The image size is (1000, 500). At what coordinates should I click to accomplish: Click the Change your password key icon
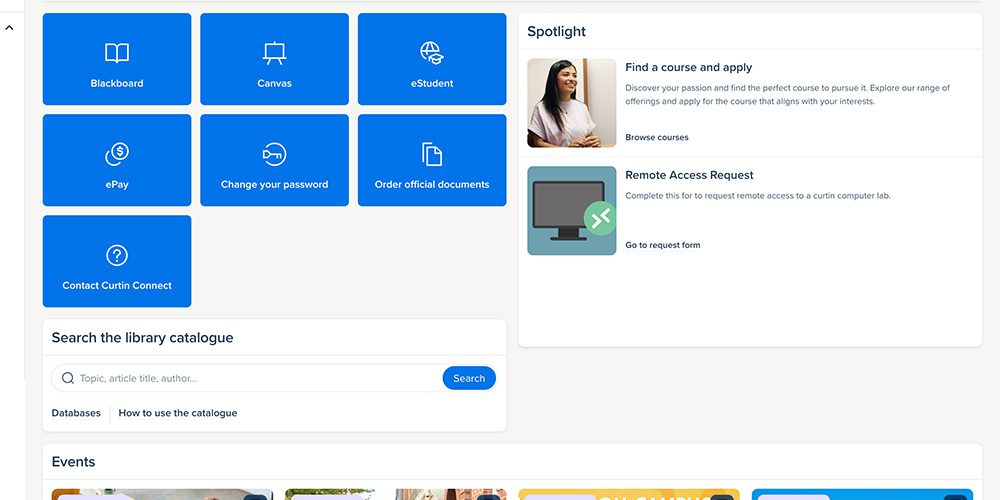(274, 154)
